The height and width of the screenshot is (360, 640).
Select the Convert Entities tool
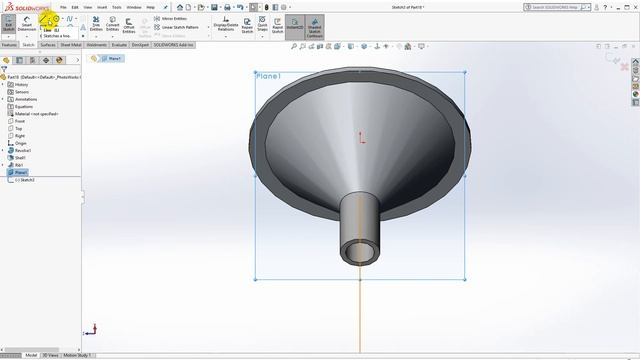click(112, 24)
